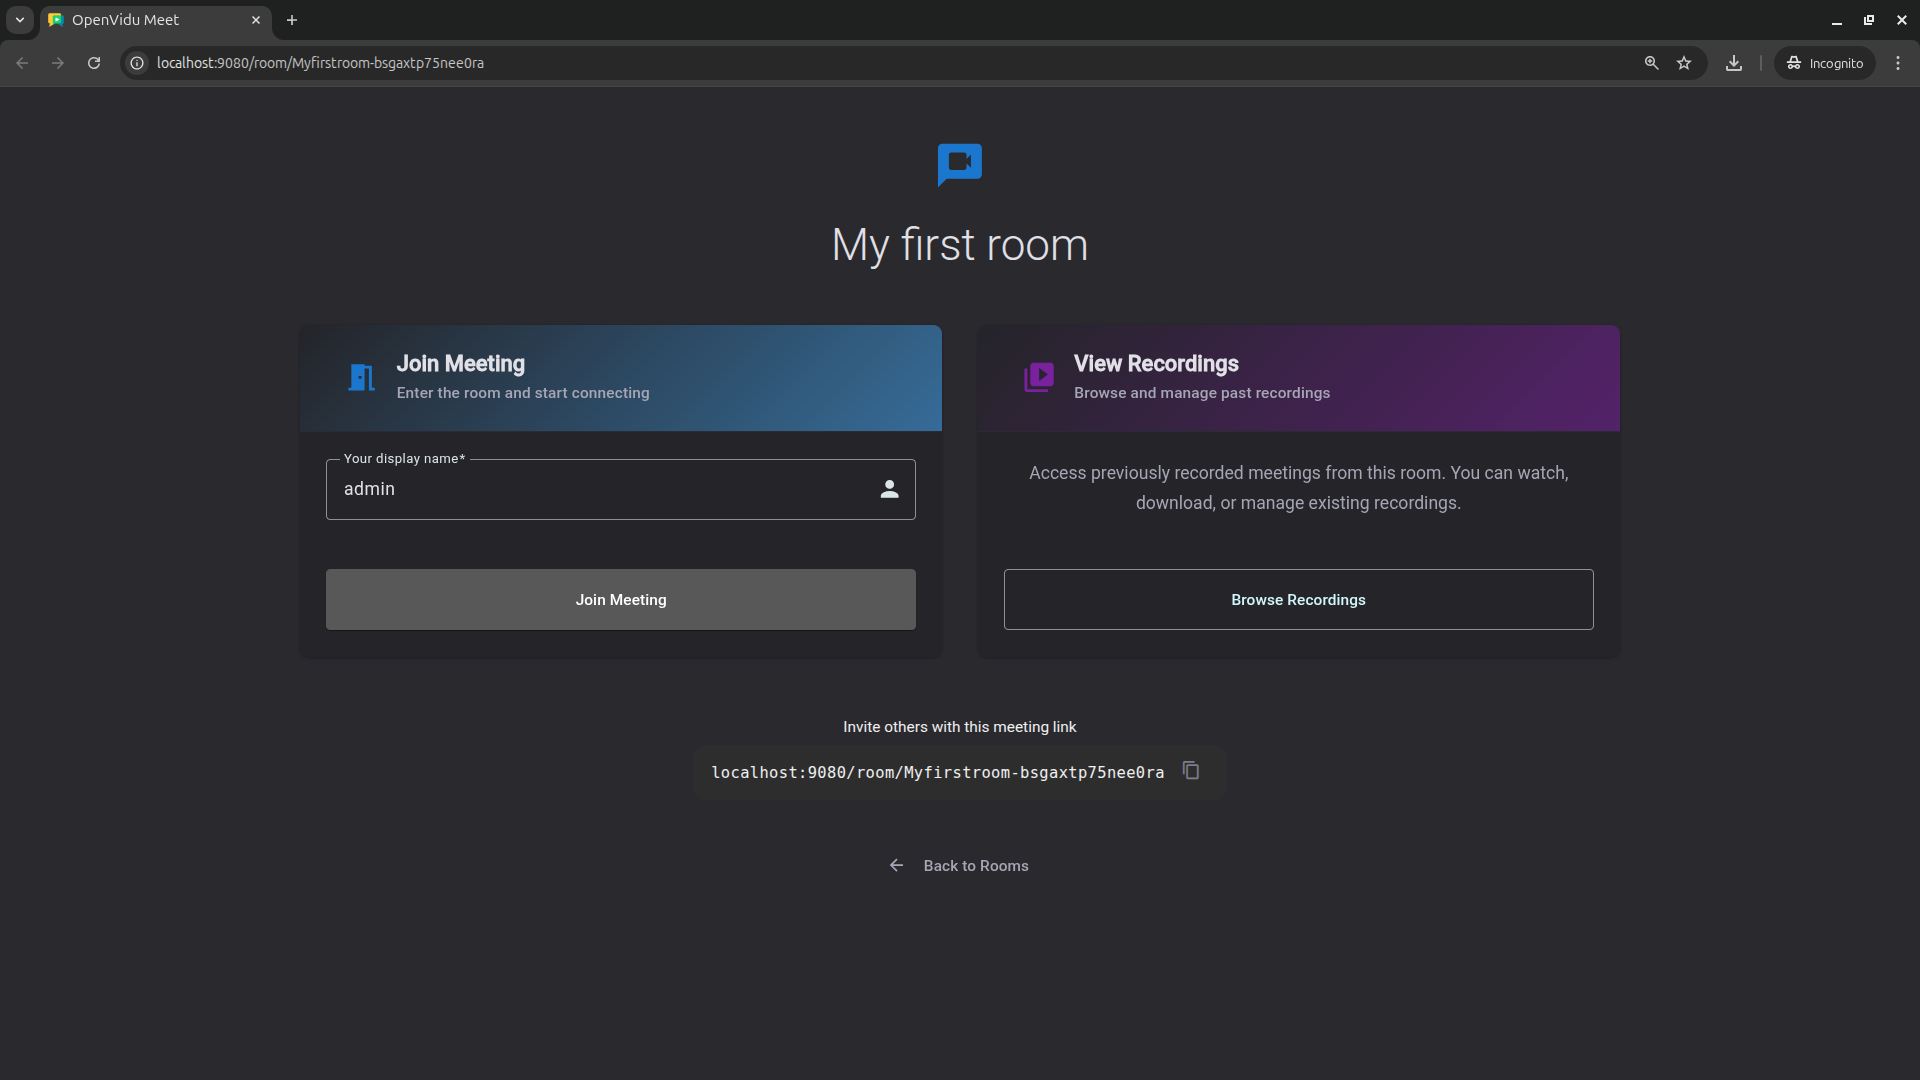
Task: Click the copy meeting link icon
Action: 1190,770
